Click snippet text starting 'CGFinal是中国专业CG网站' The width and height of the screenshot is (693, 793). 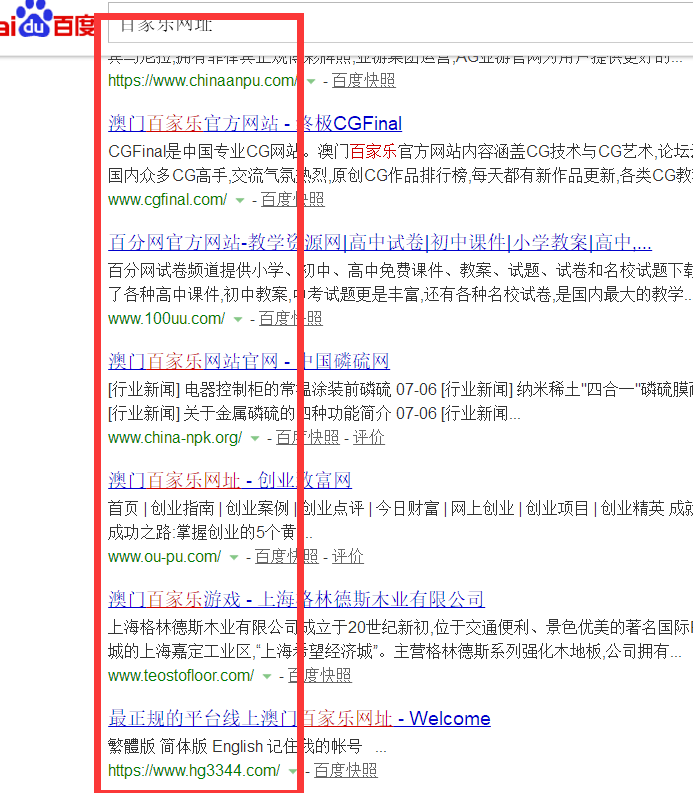[401, 163]
